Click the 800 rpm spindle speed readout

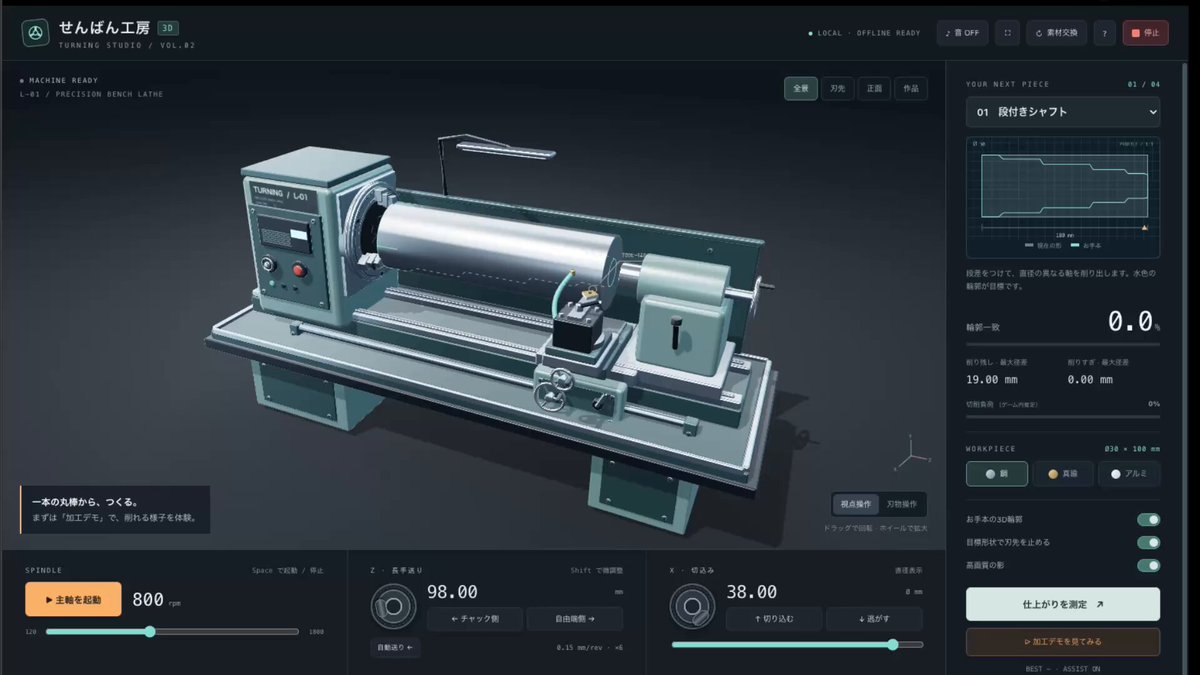coord(148,600)
